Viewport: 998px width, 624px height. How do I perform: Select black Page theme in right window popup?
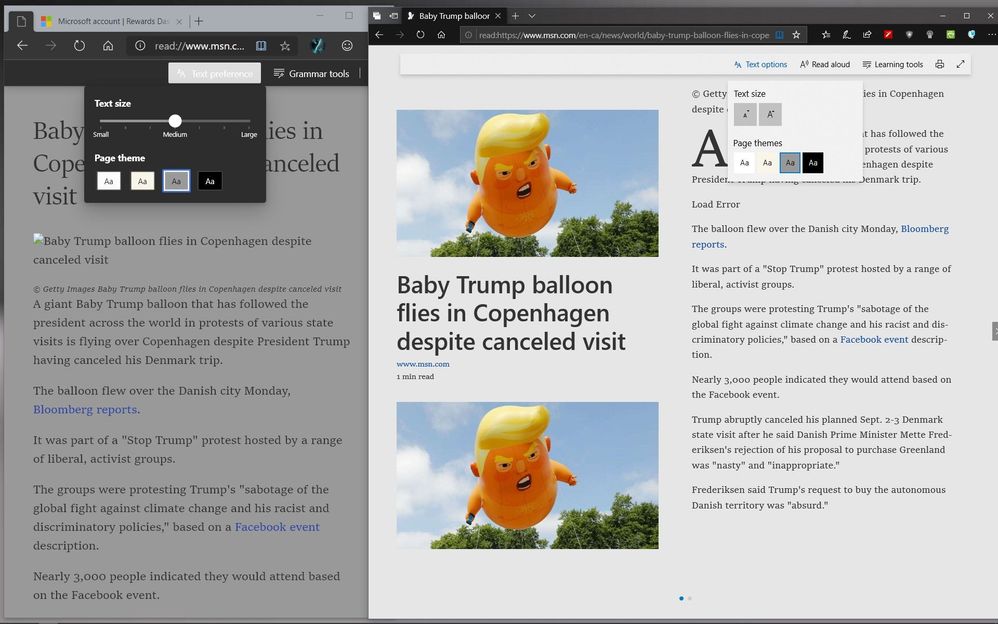[813, 162]
